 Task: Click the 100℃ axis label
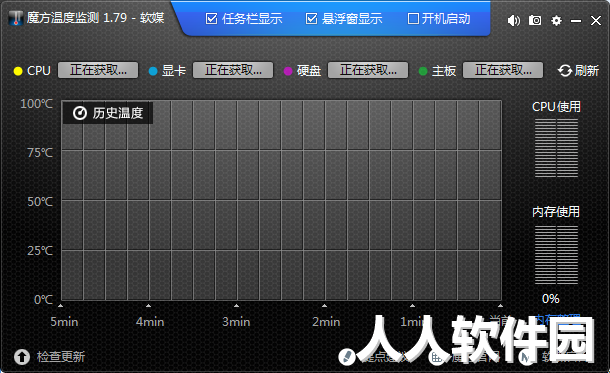coord(37,104)
